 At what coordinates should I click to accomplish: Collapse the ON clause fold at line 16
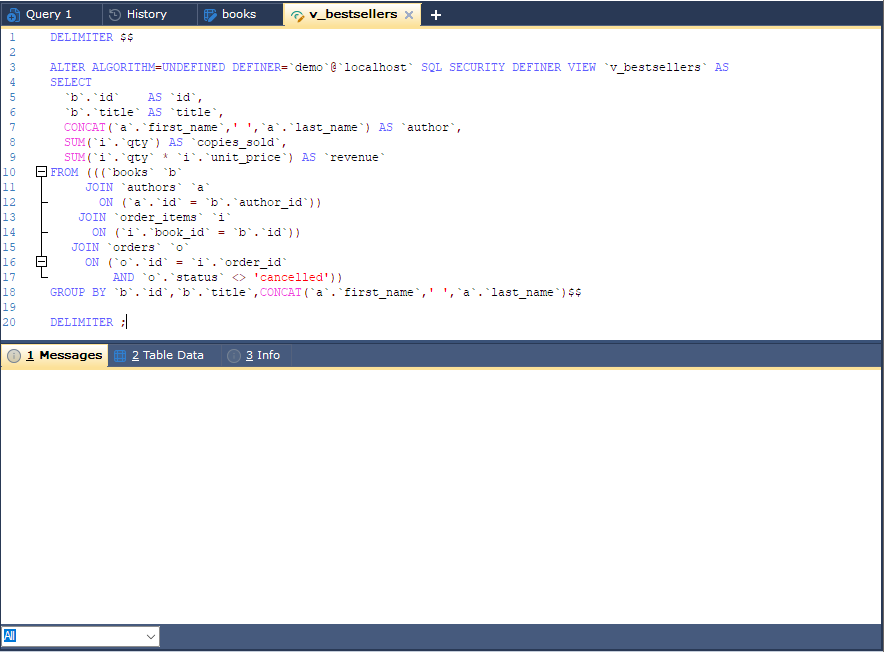point(41,262)
